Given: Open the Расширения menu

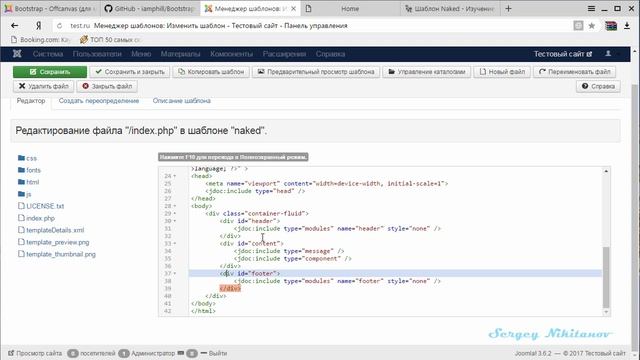Looking at the screenshot, I should tap(284, 54).
